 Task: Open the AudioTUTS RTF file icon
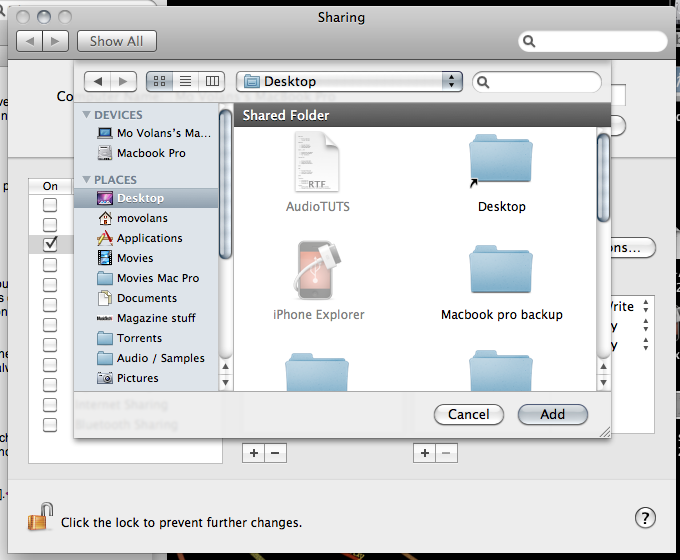click(319, 163)
